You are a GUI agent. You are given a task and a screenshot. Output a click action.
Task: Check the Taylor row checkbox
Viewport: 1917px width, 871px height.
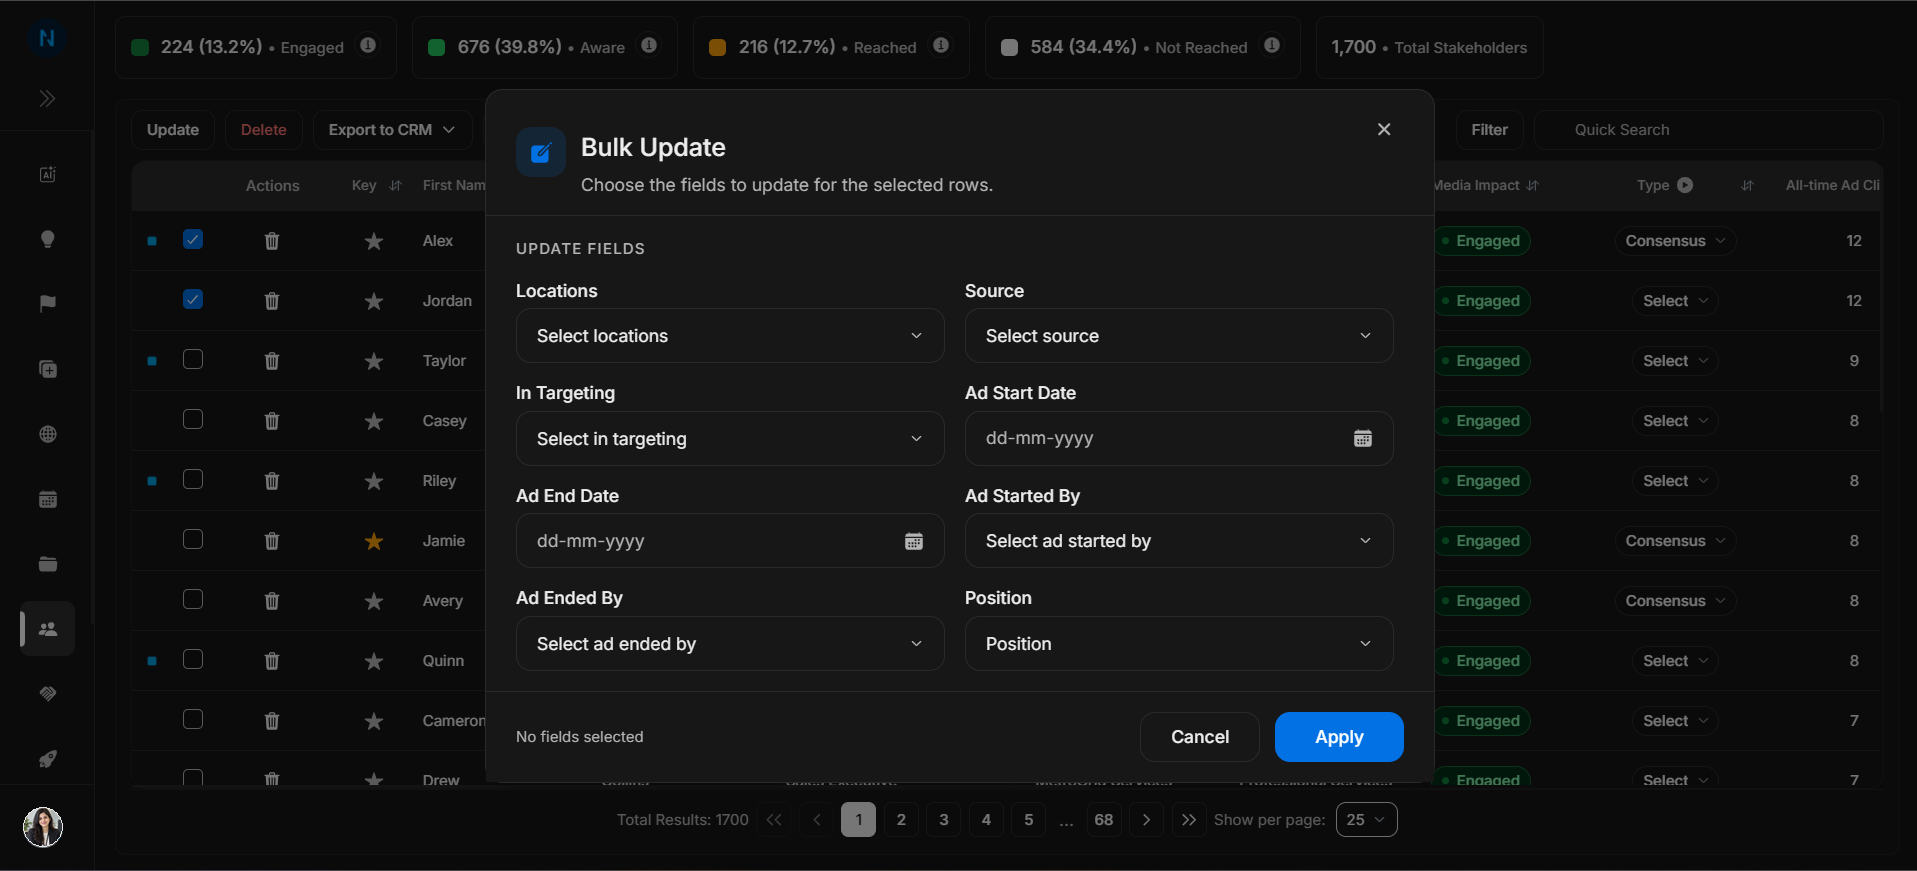pos(193,359)
